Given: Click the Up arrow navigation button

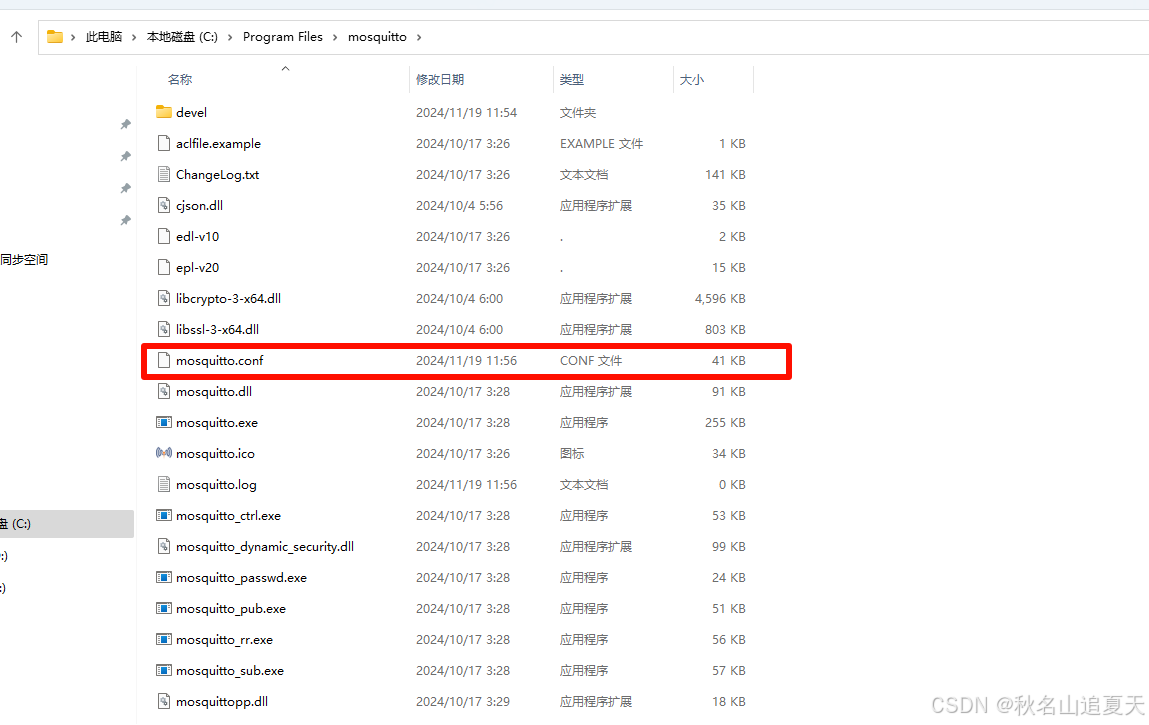Looking at the screenshot, I should tap(17, 37).
